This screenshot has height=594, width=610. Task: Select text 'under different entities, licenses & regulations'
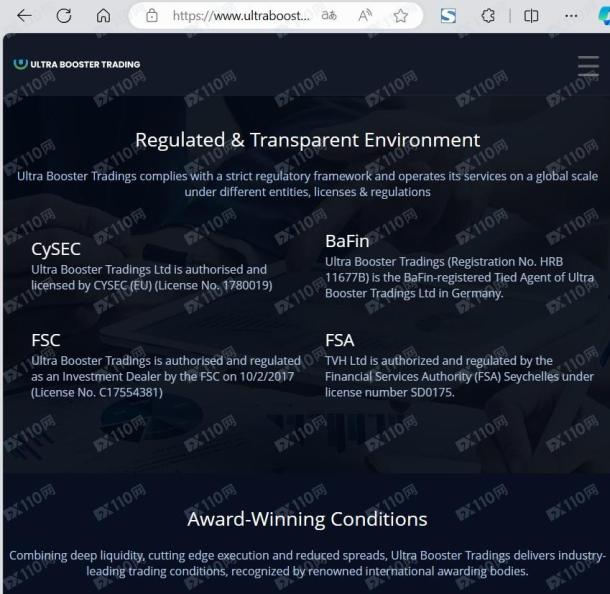point(307,192)
